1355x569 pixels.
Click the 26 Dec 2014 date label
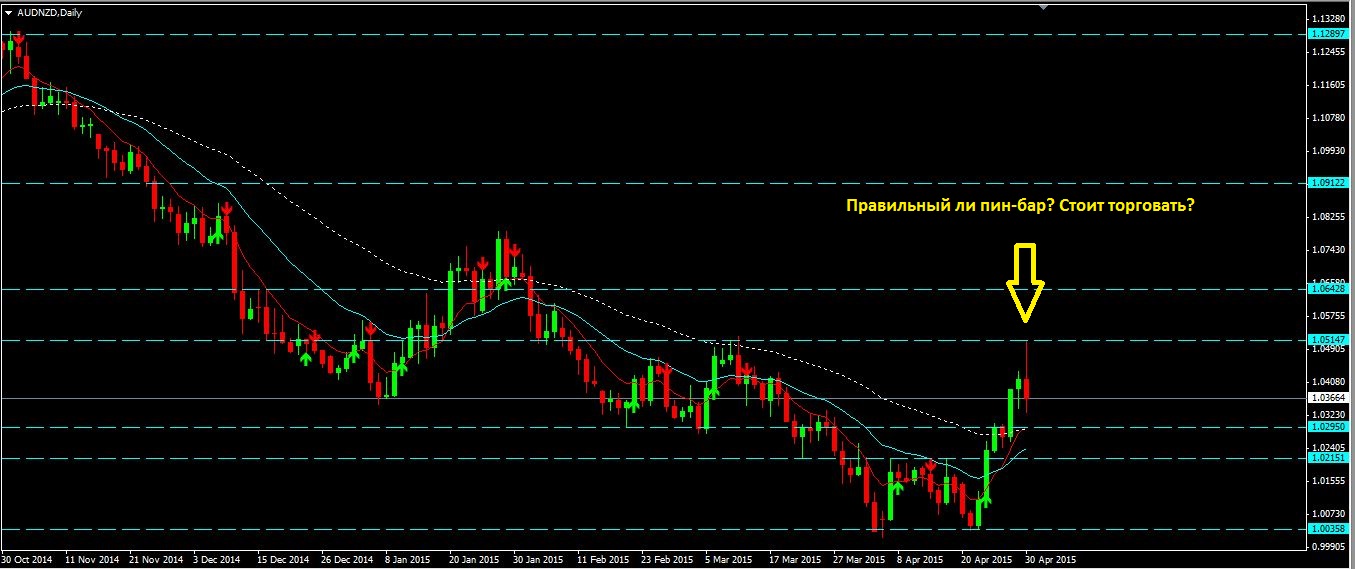(x=349, y=560)
